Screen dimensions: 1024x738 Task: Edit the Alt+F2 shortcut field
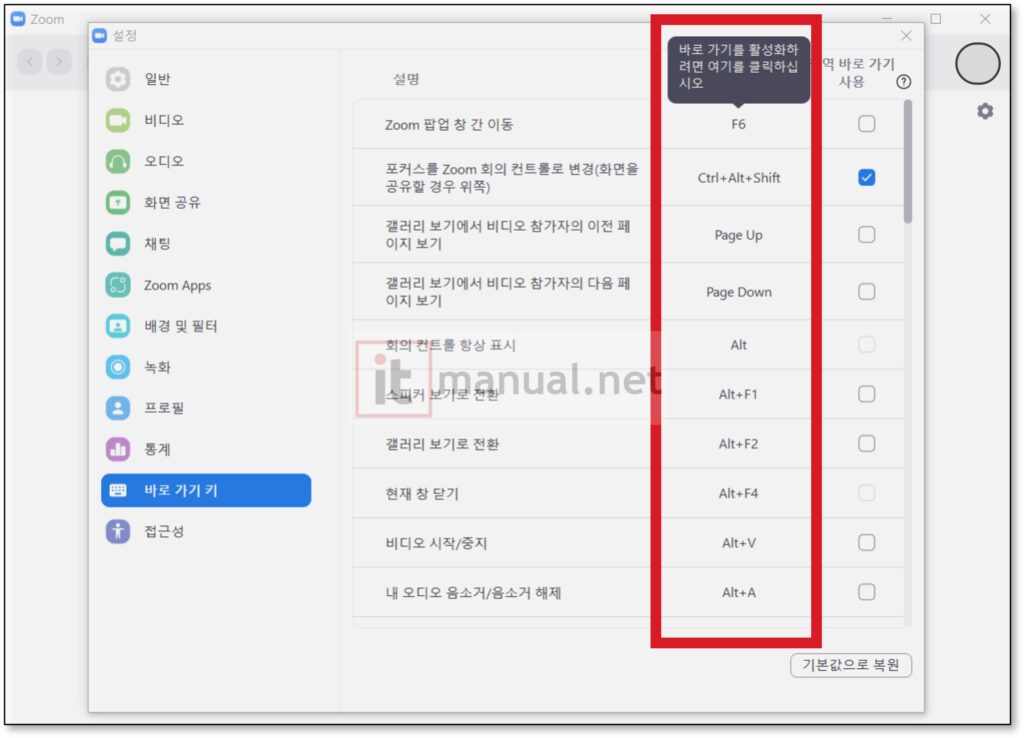(738, 444)
